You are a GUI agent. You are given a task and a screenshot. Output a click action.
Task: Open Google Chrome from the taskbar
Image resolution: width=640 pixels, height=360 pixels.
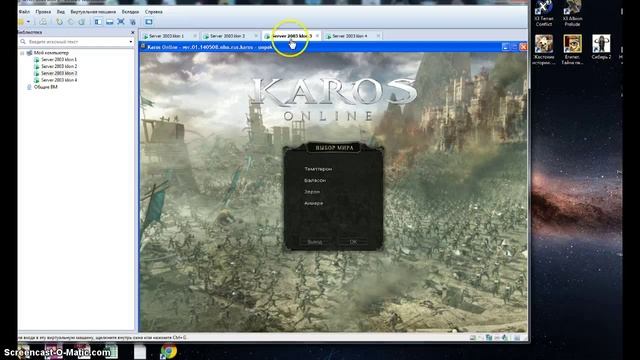coord(168,352)
